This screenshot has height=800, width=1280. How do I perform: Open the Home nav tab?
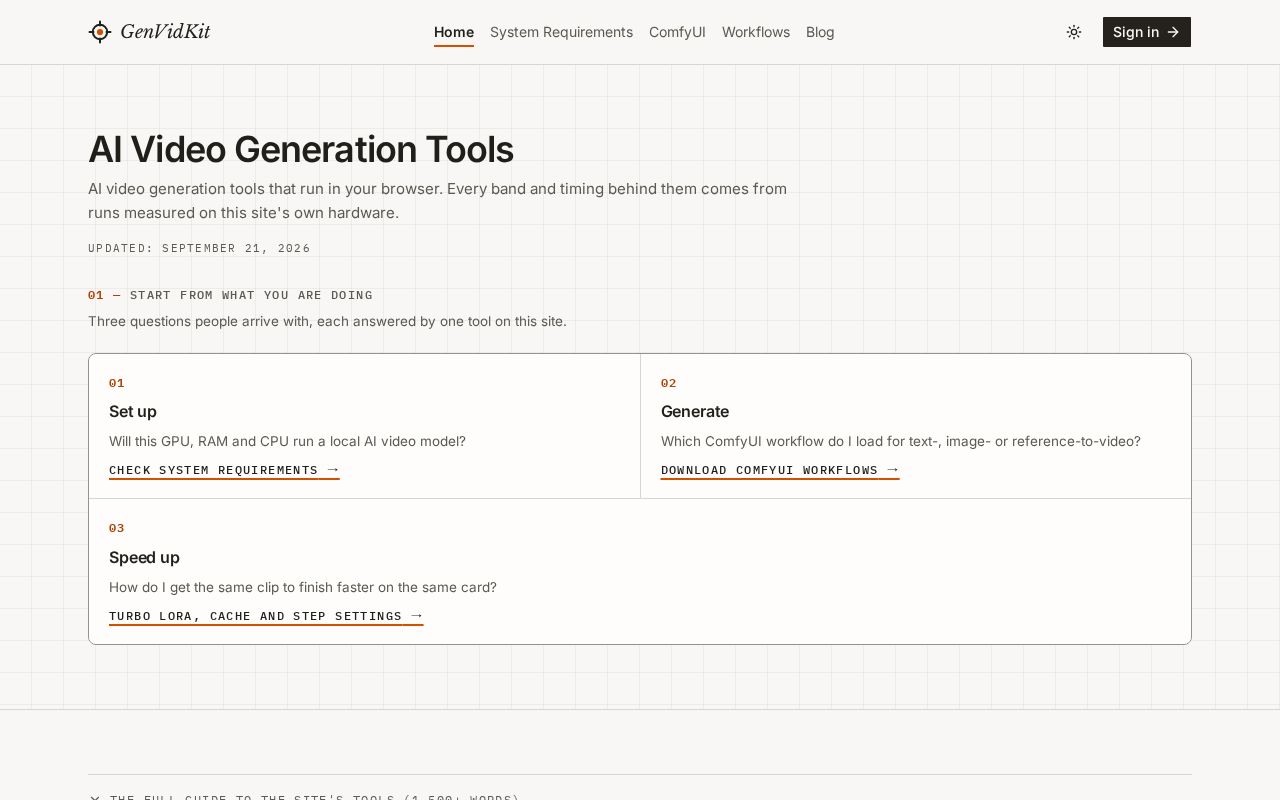454,32
